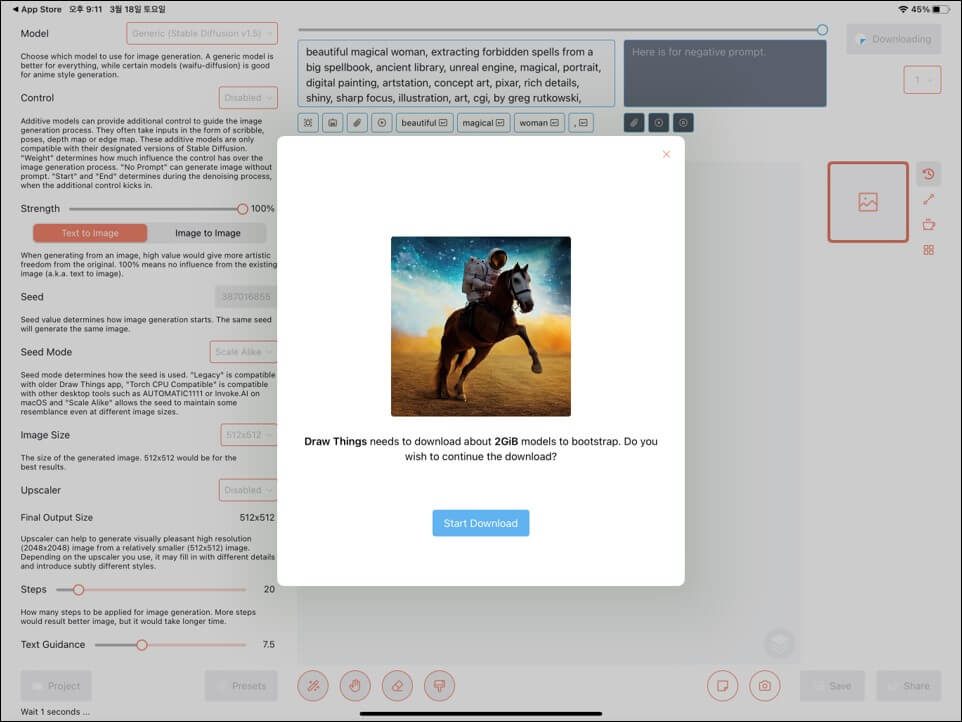
Task: Click the Start Download button
Action: click(x=480, y=523)
